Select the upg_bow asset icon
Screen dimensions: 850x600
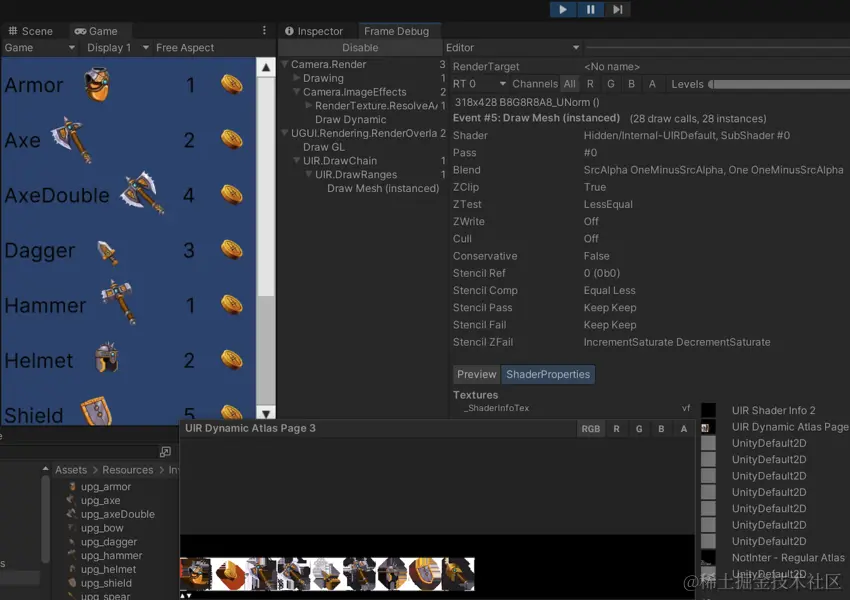click(71, 528)
